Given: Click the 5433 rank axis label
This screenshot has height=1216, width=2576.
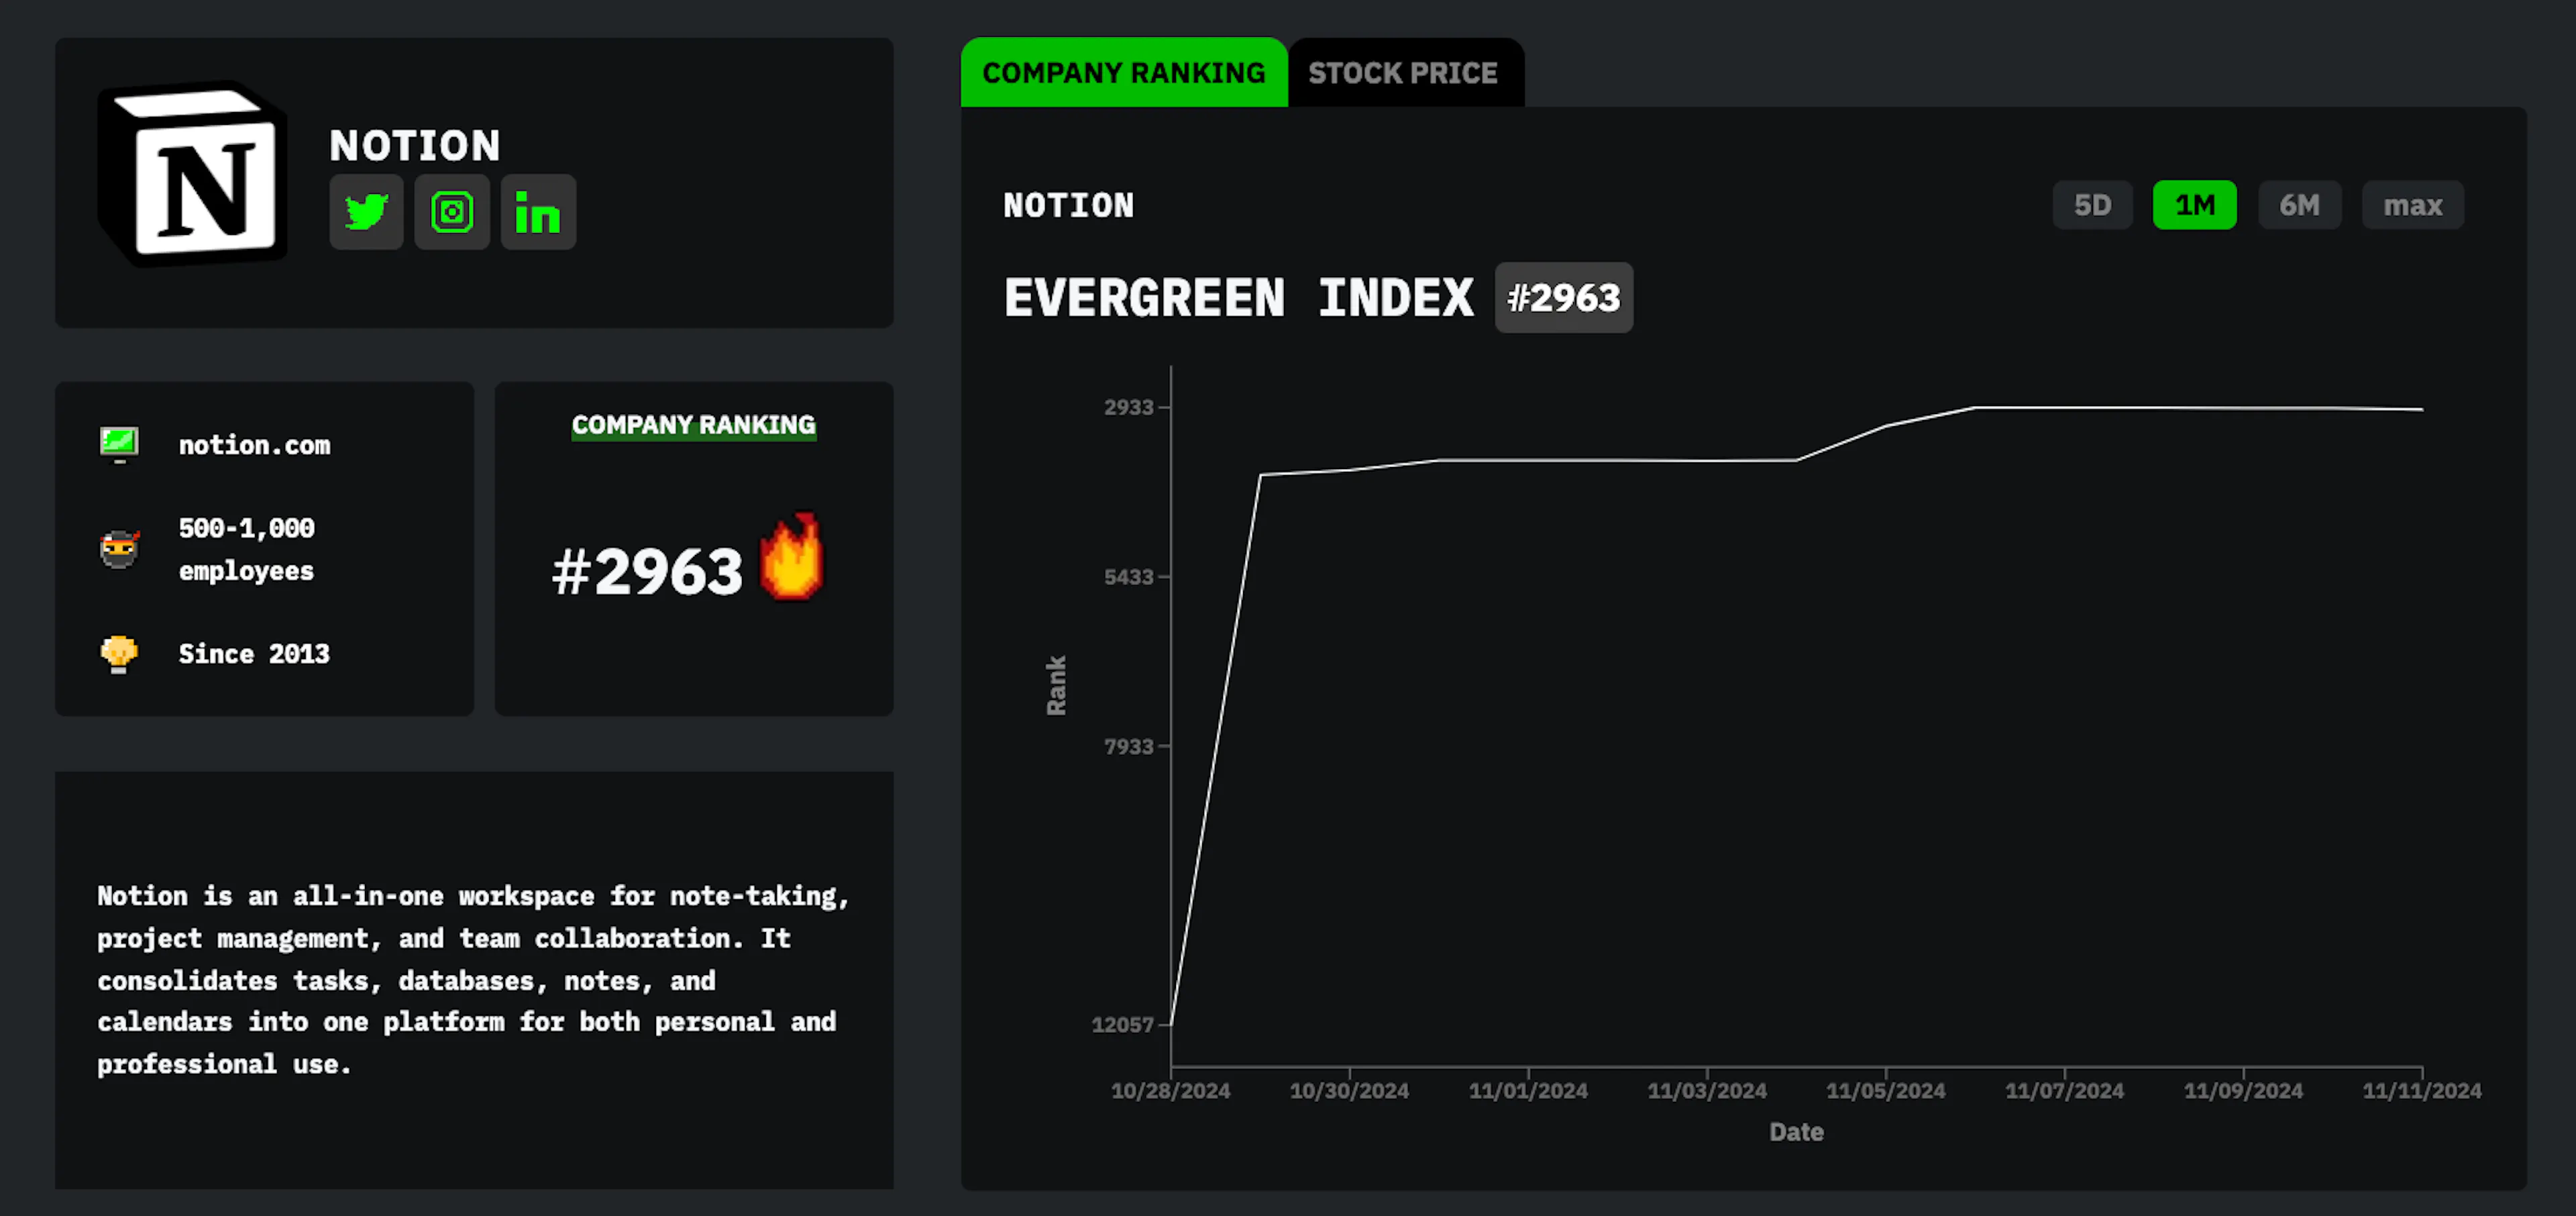Looking at the screenshot, I should [1128, 577].
